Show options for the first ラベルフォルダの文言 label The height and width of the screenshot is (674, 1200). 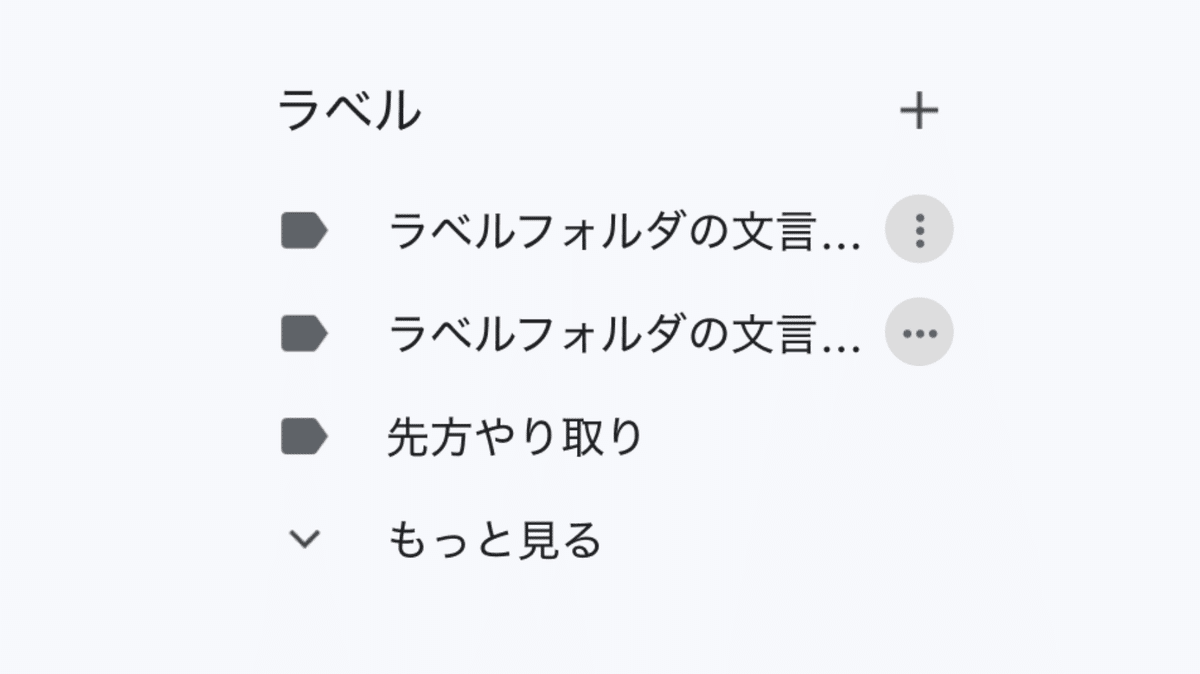[919, 230]
